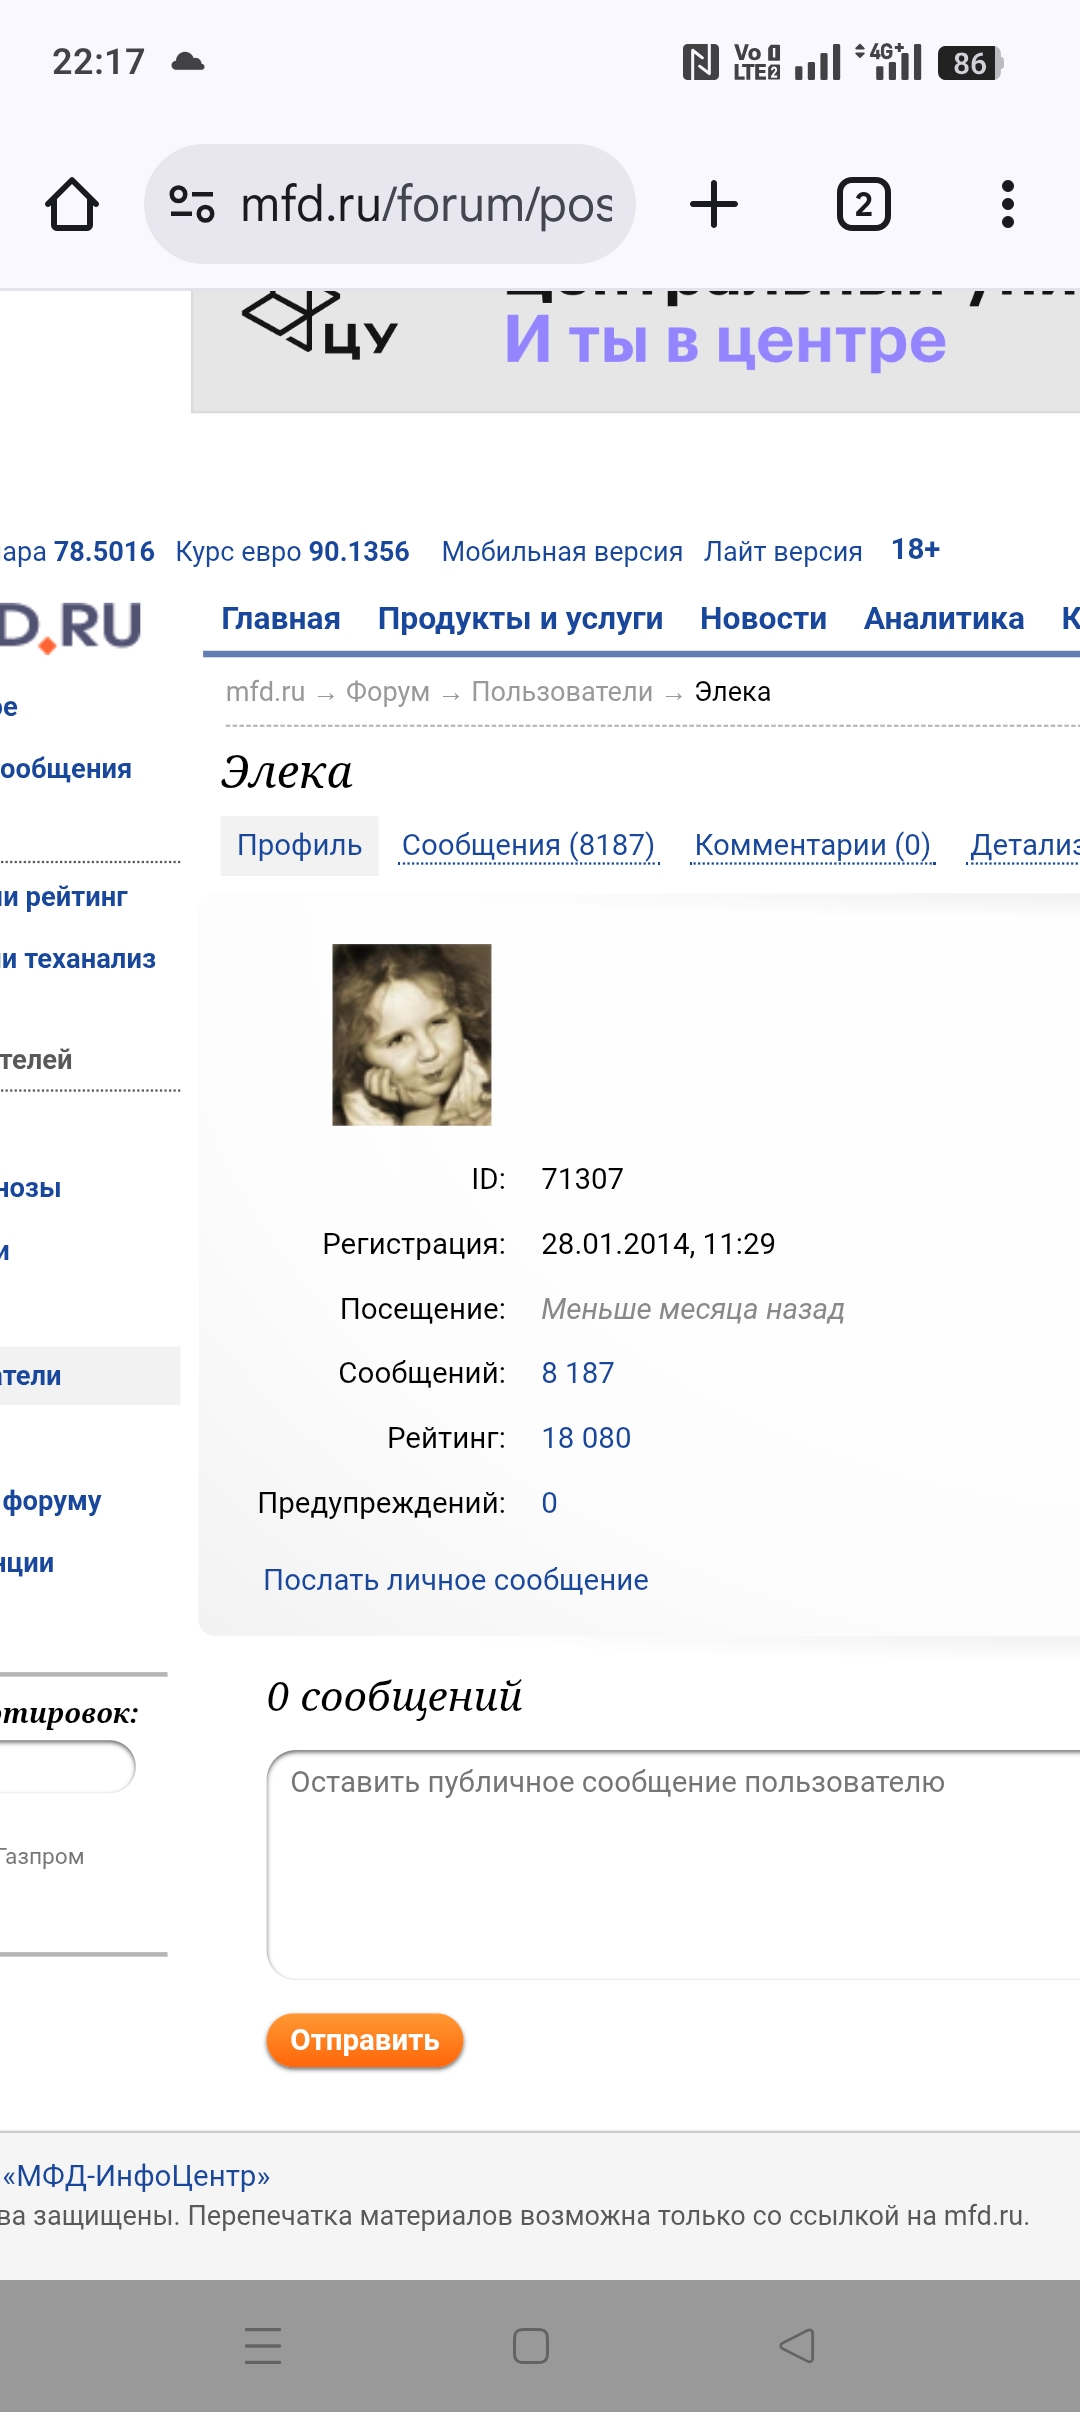This screenshot has width=1080, height=2412.
Task: Open site settings icon in address bar
Action: click(191, 204)
